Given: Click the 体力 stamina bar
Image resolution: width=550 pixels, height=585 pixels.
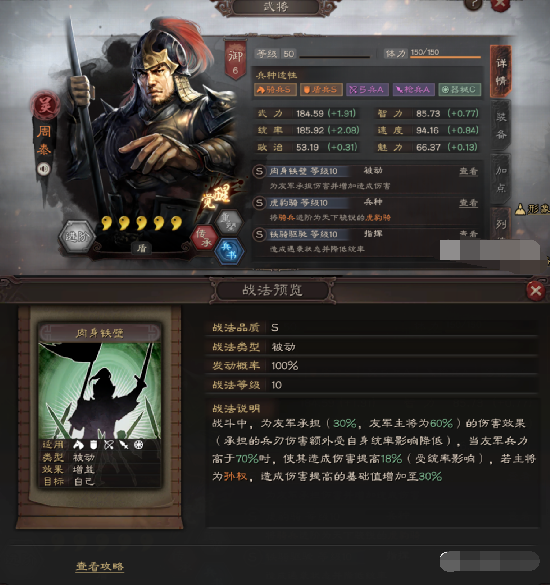Looking at the screenshot, I should (446, 57).
